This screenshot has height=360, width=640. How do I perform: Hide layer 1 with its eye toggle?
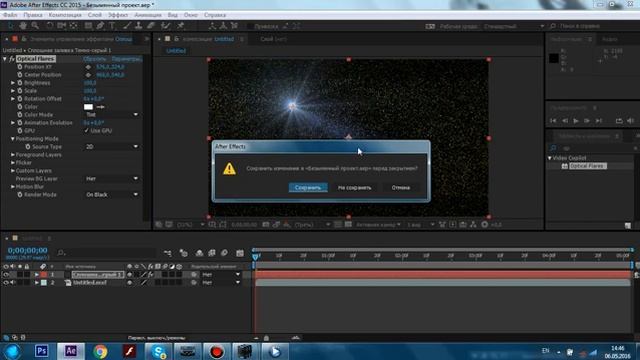pos(6,275)
